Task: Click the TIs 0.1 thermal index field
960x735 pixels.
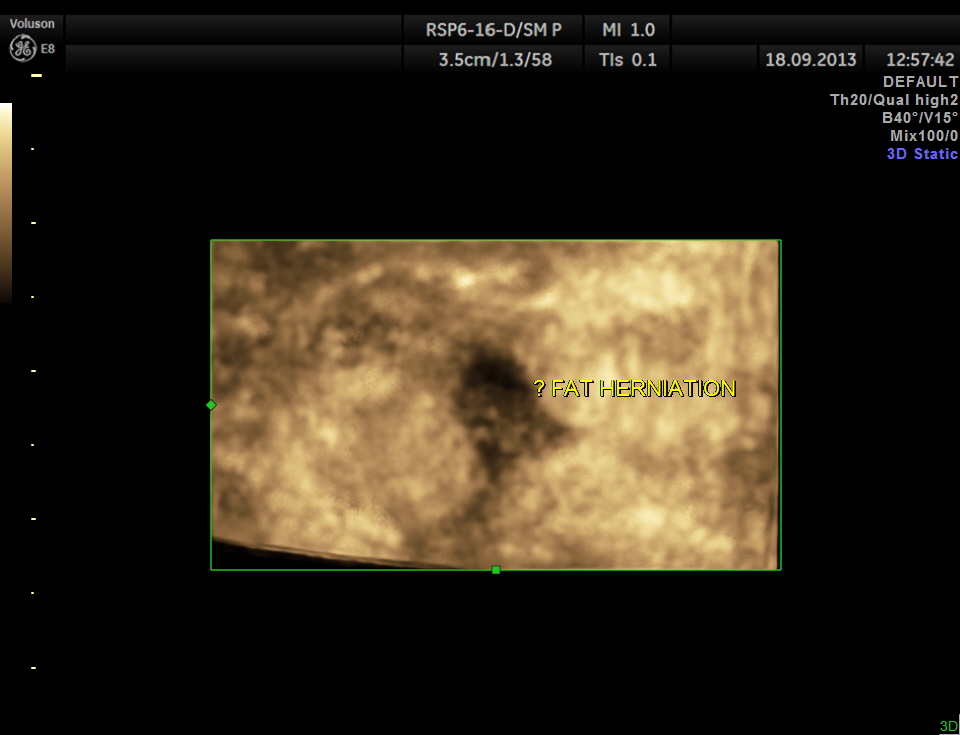Action: [x=628, y=59]
